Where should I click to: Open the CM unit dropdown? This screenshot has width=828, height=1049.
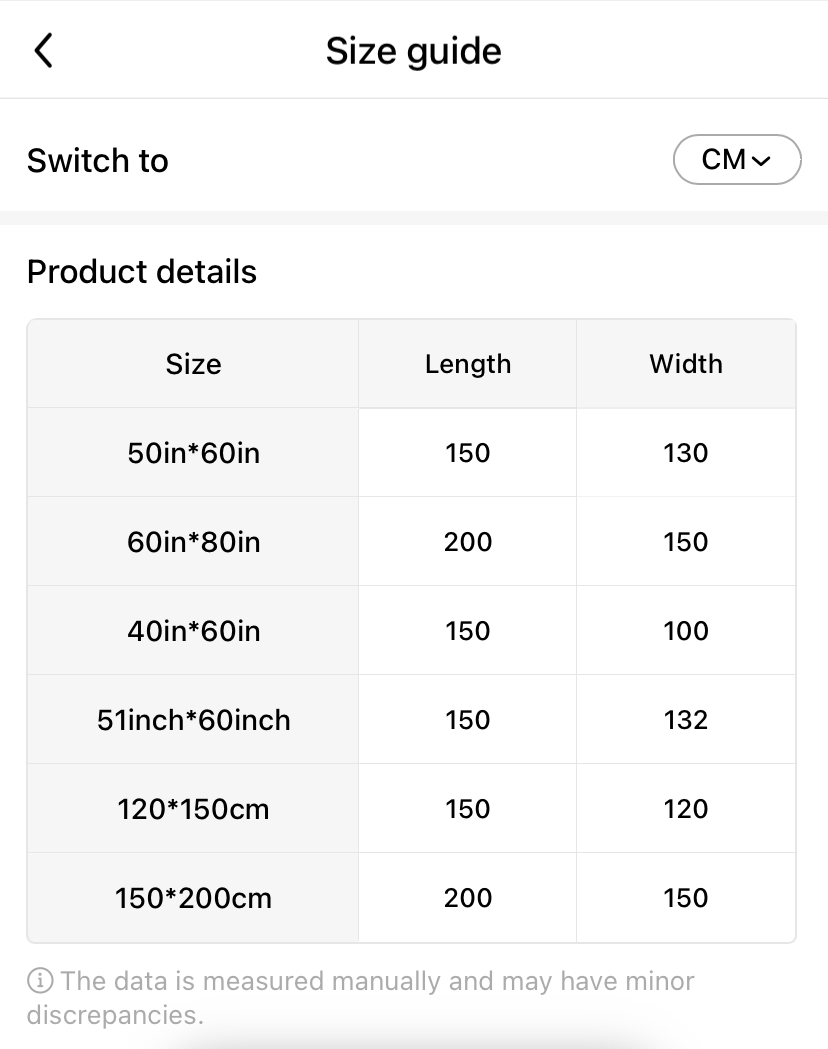(737, 160)
